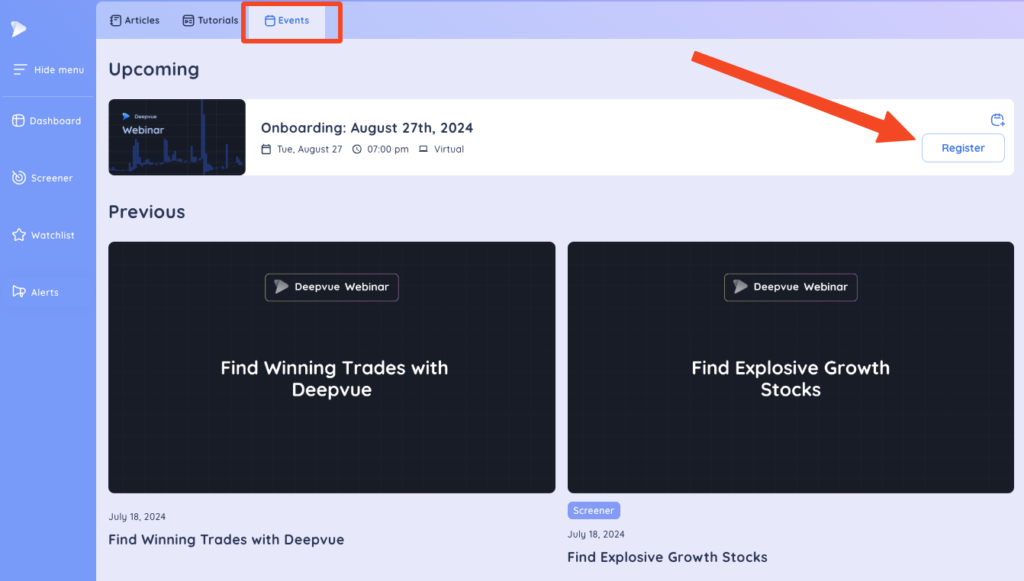Switch to the Tutorials tab
This screenshot has width=1024, height=581.
point(210,20)
